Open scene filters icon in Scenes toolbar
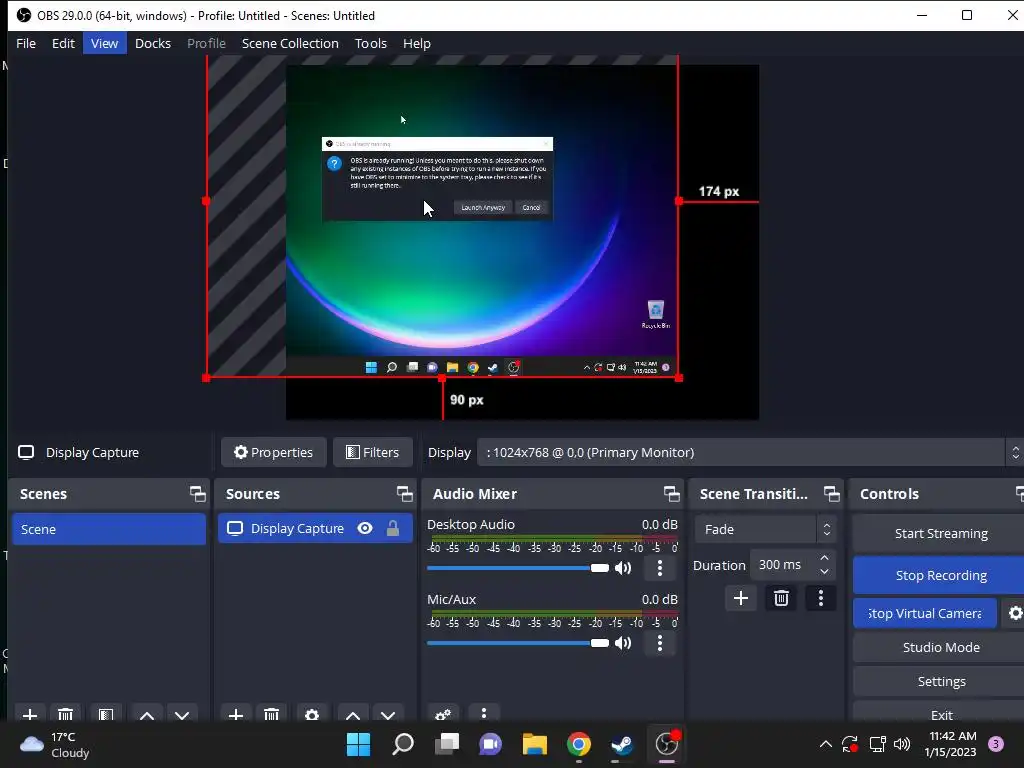This screenshot has width=1024, height=768. click(x=106, y=714)
